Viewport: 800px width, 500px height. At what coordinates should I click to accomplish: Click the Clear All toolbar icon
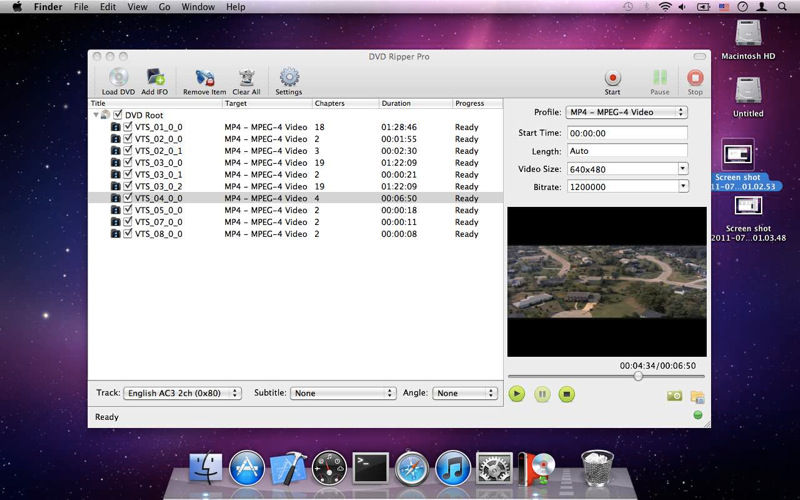click(247, 78)
